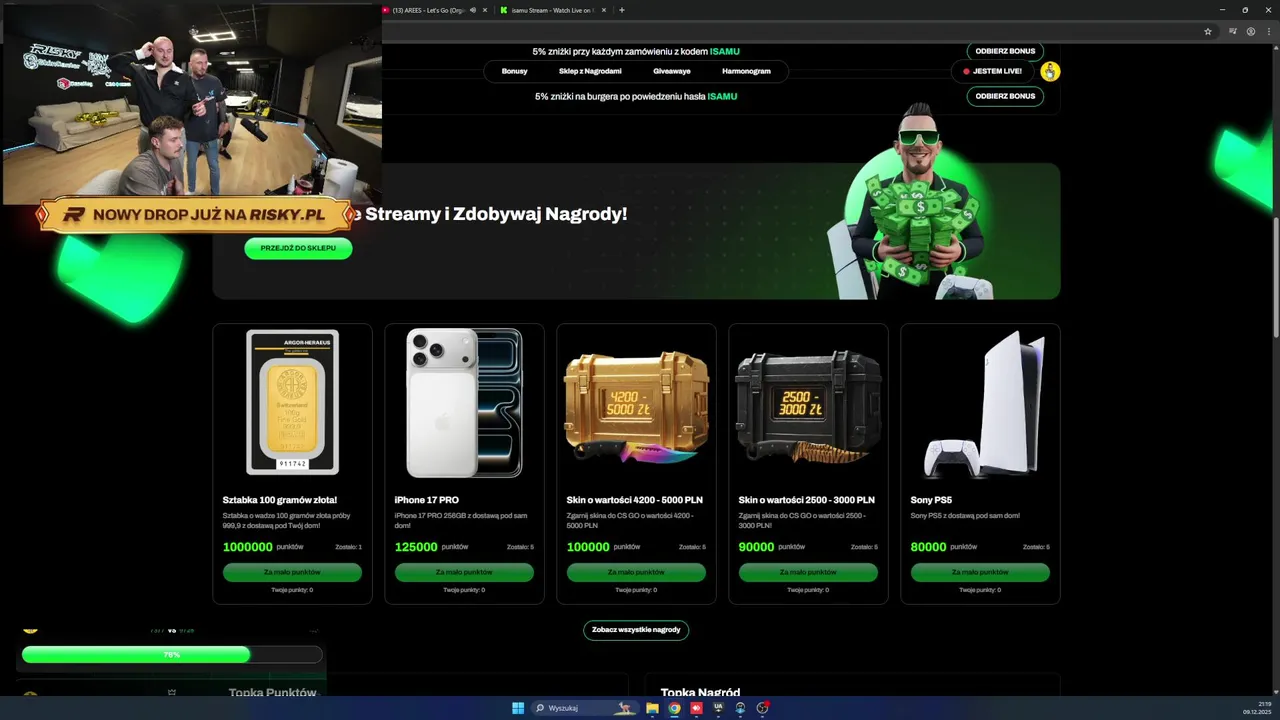
Task: Click the title 'Sony PS5'
Action: pos(931,500)
